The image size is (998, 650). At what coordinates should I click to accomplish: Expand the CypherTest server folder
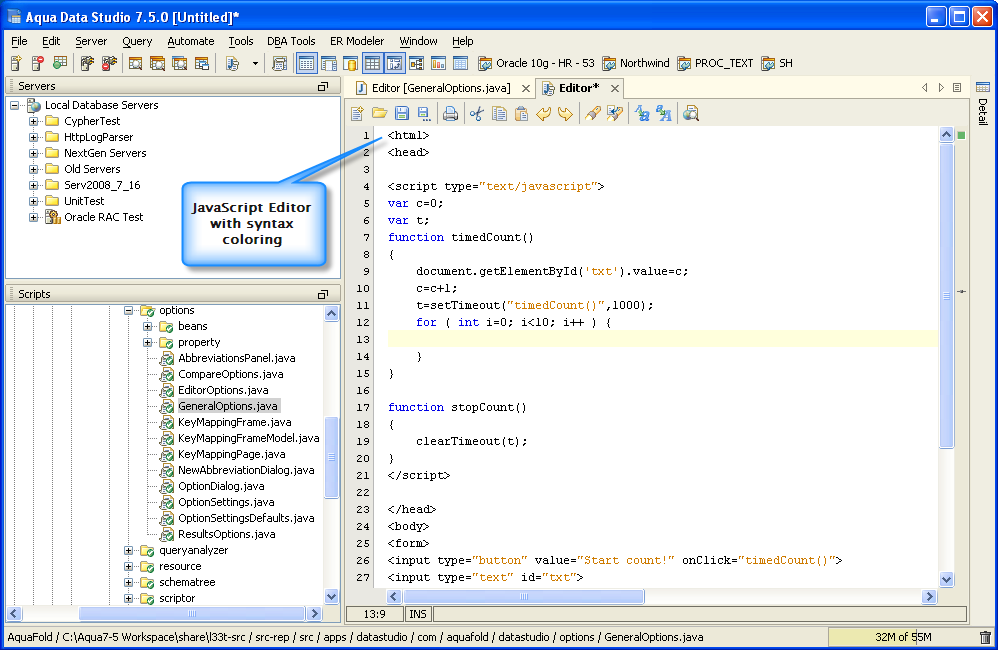pos(34,121)
